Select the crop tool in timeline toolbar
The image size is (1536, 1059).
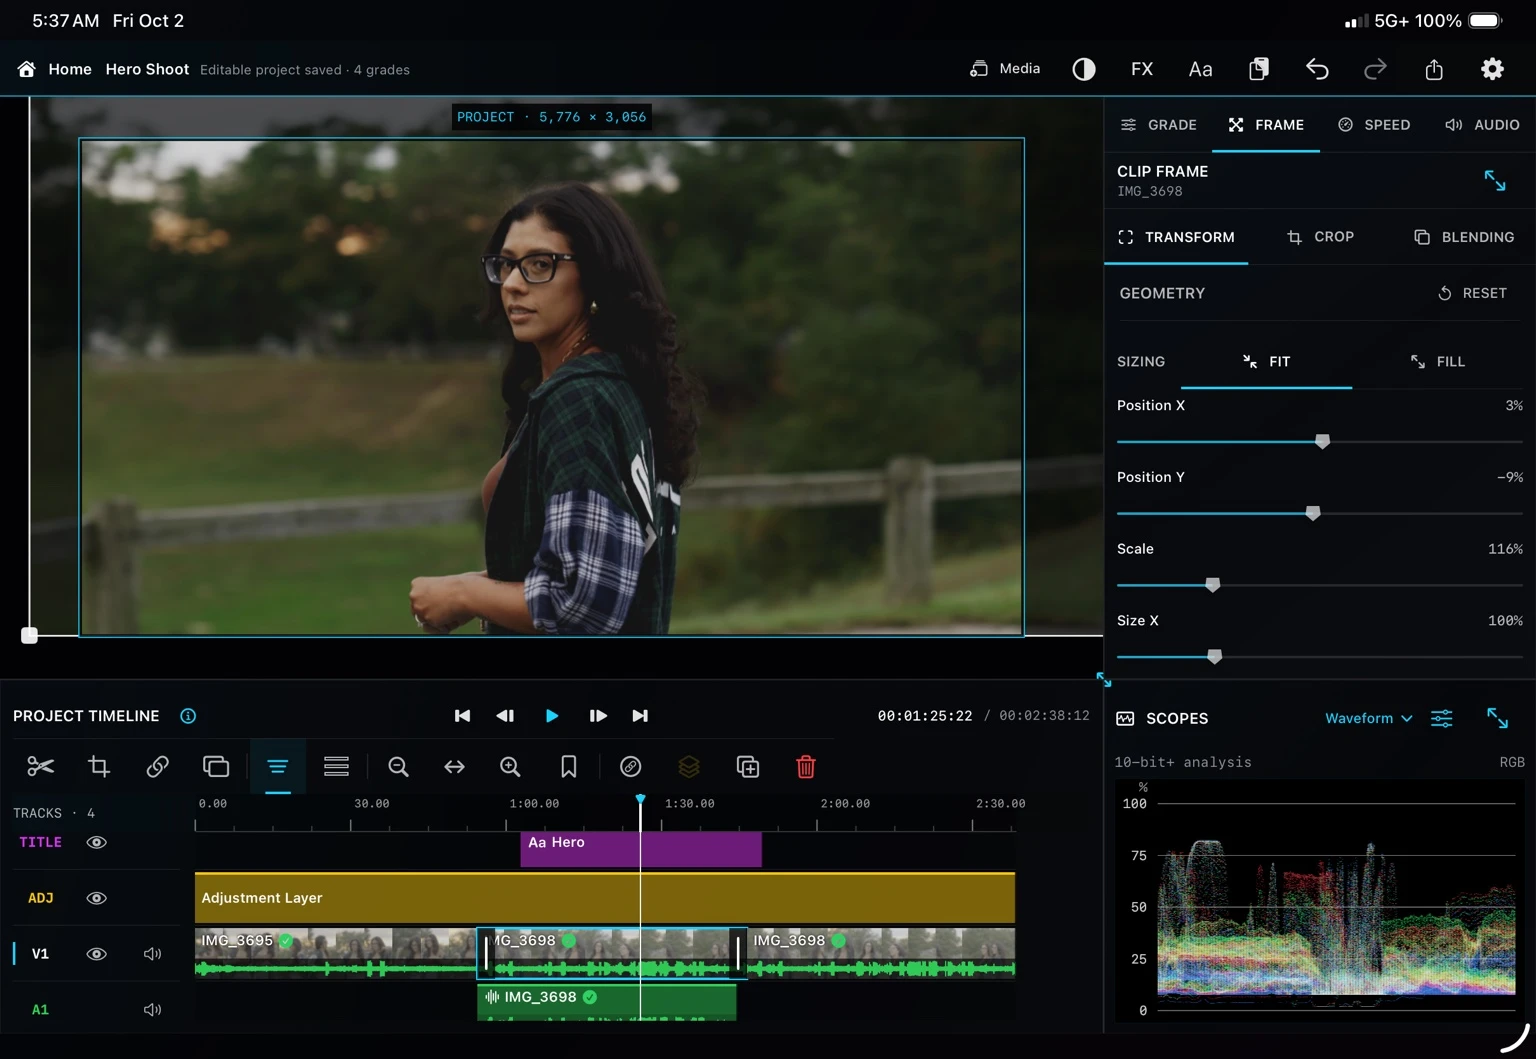[x=99, y=767]
